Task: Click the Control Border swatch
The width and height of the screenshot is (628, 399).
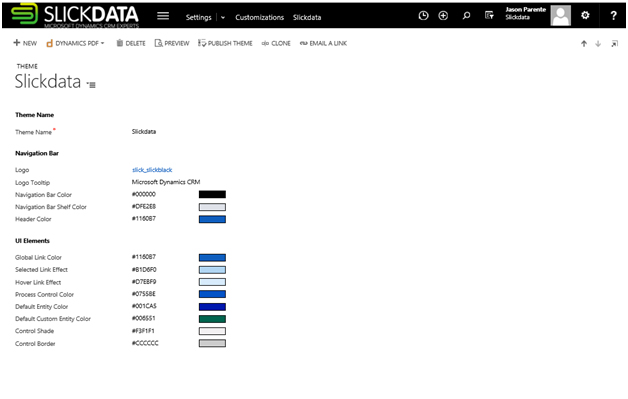Action: click(x=212, y=343)
